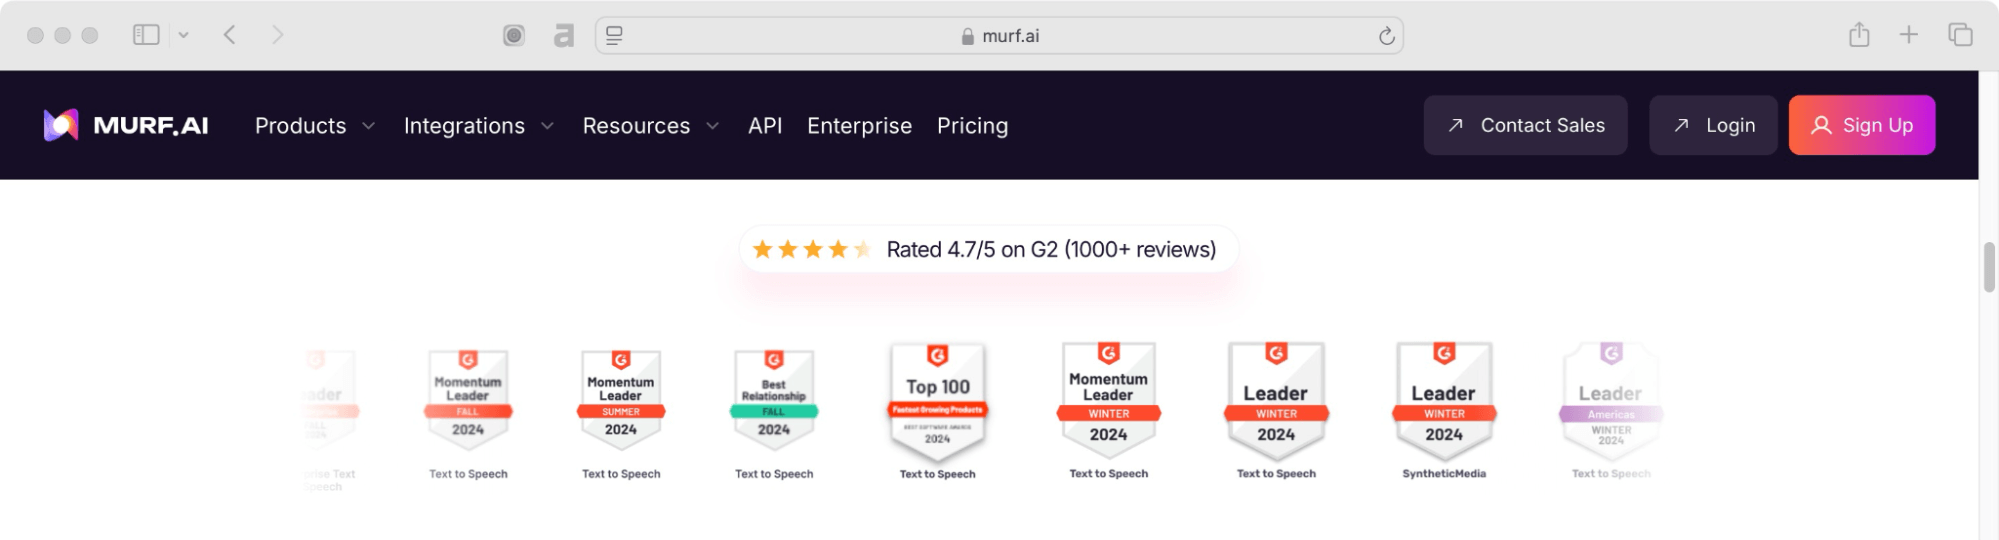This screenshot has width=1999, height=540.
Task: Click the murf.ai address bar
Action: (999, 35)
